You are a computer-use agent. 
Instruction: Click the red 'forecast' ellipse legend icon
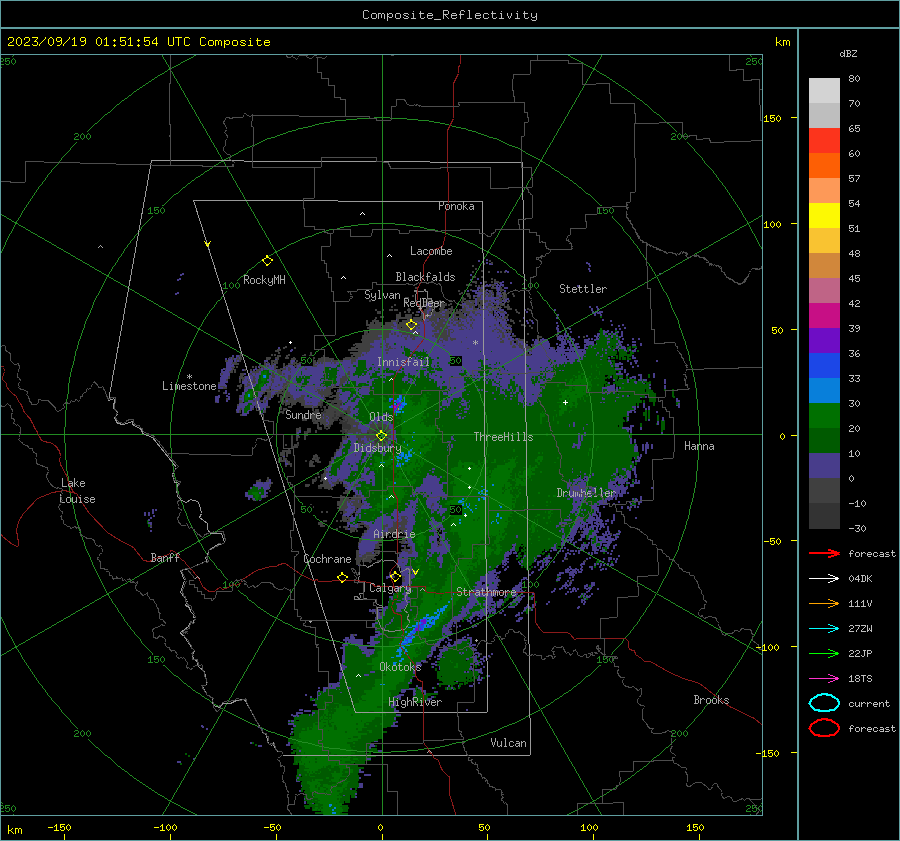tap(824, 728)
